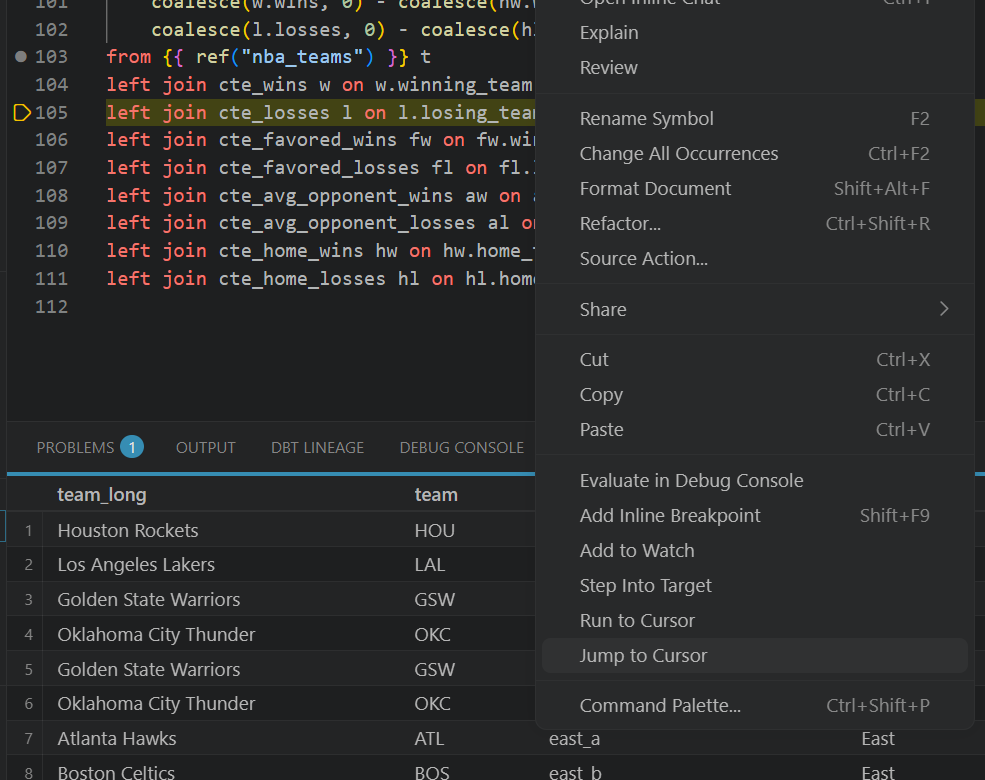
Task: Expand the Share submenu arrow
Action: [x=944, y=309]
